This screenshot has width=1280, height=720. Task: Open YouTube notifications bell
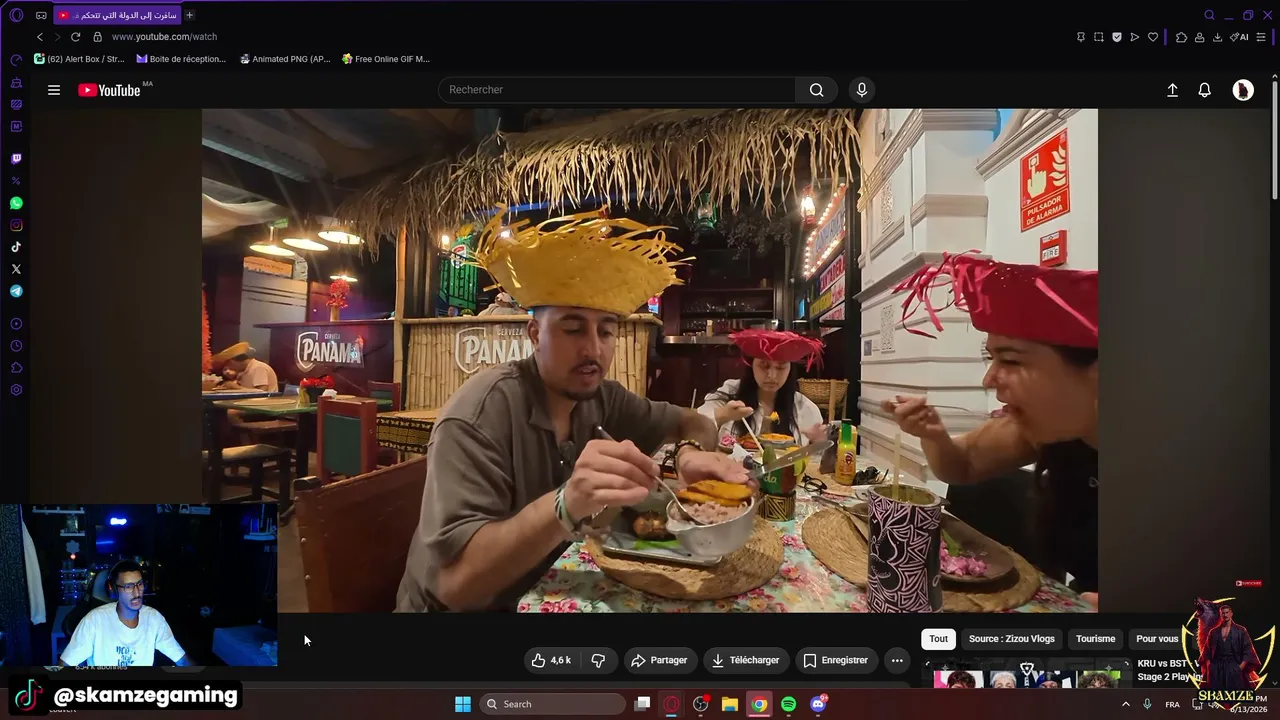click(1205, 90)
